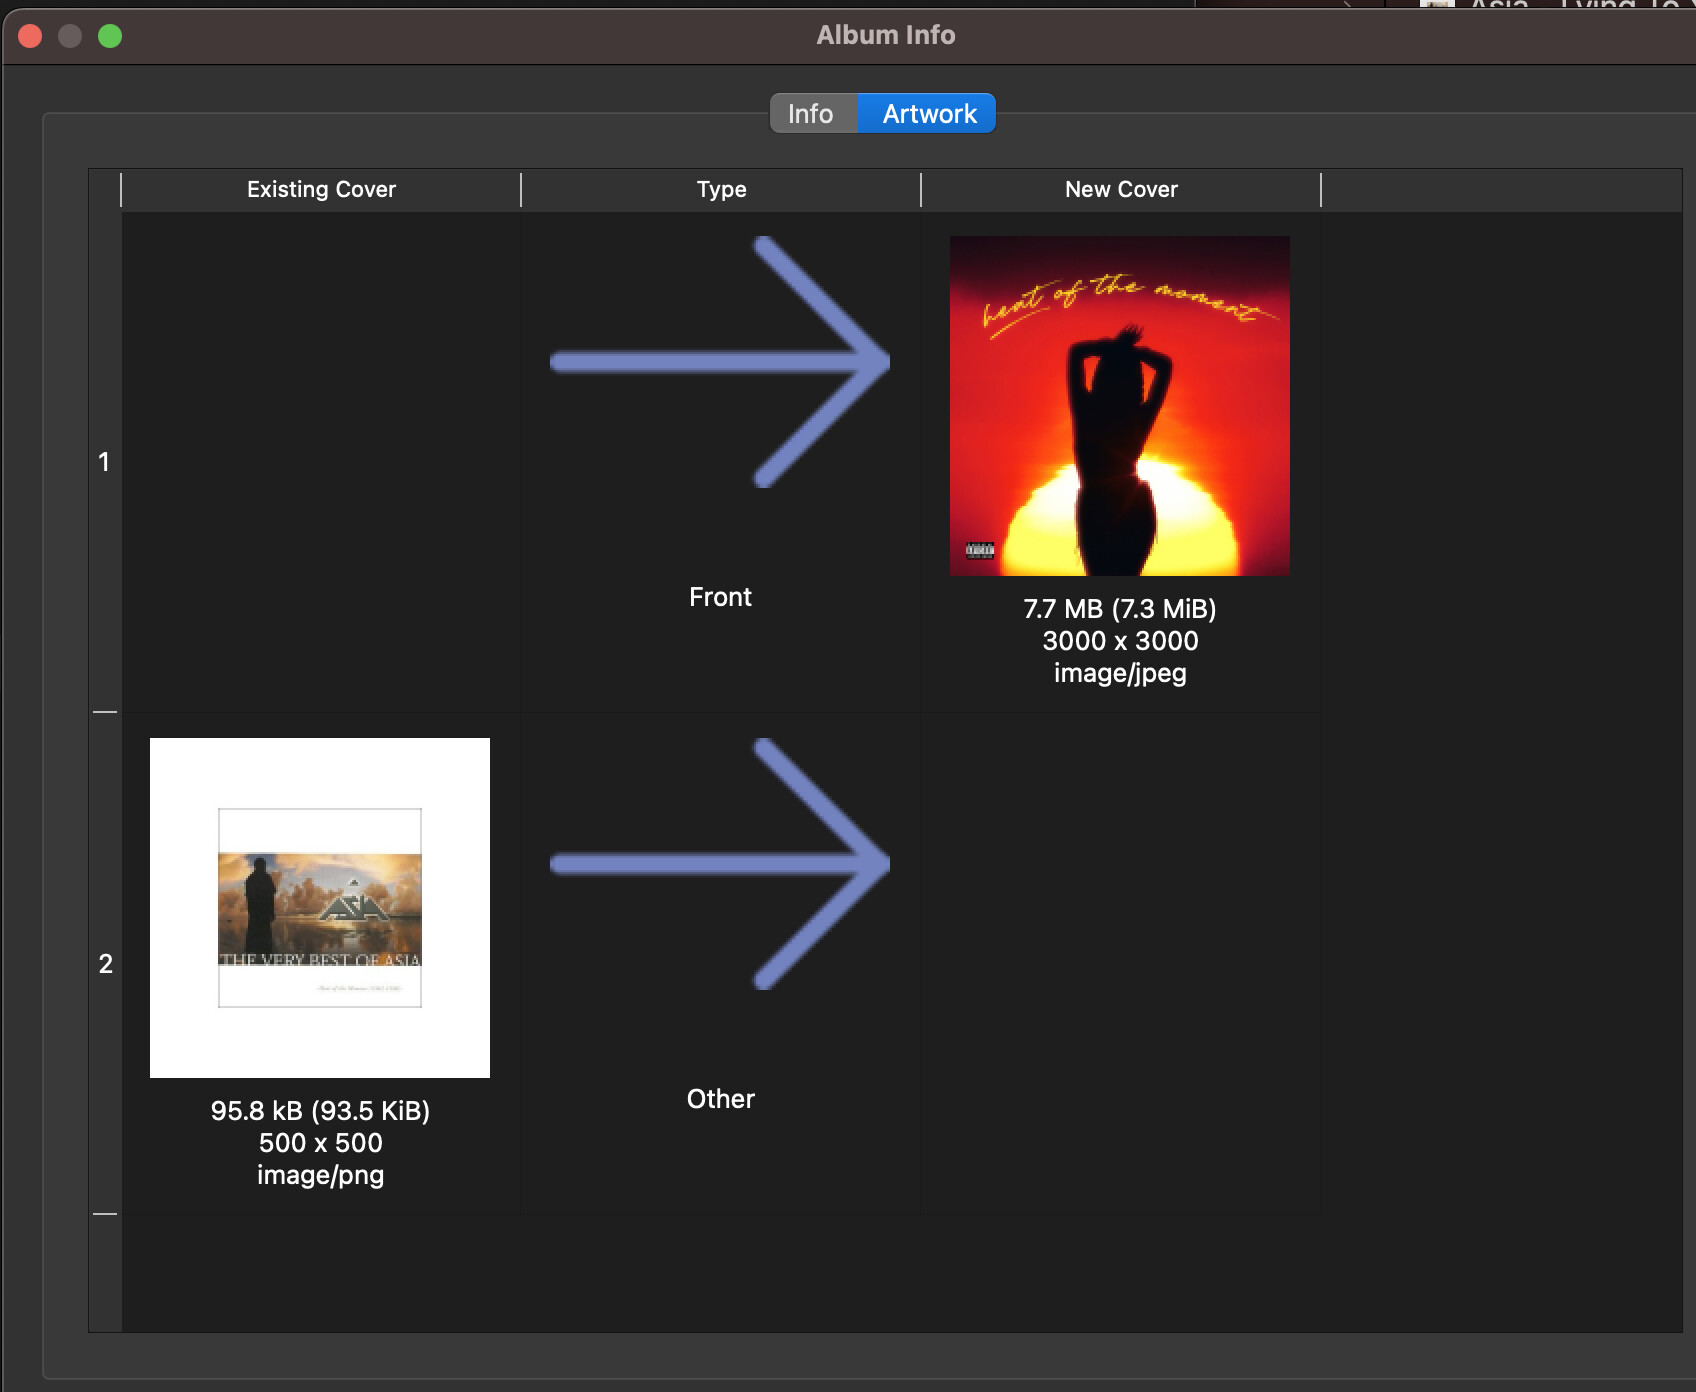Viewport: 1696px width, 1392px height.
Task: Click the Type column header
Action: (x=721, y=189)
